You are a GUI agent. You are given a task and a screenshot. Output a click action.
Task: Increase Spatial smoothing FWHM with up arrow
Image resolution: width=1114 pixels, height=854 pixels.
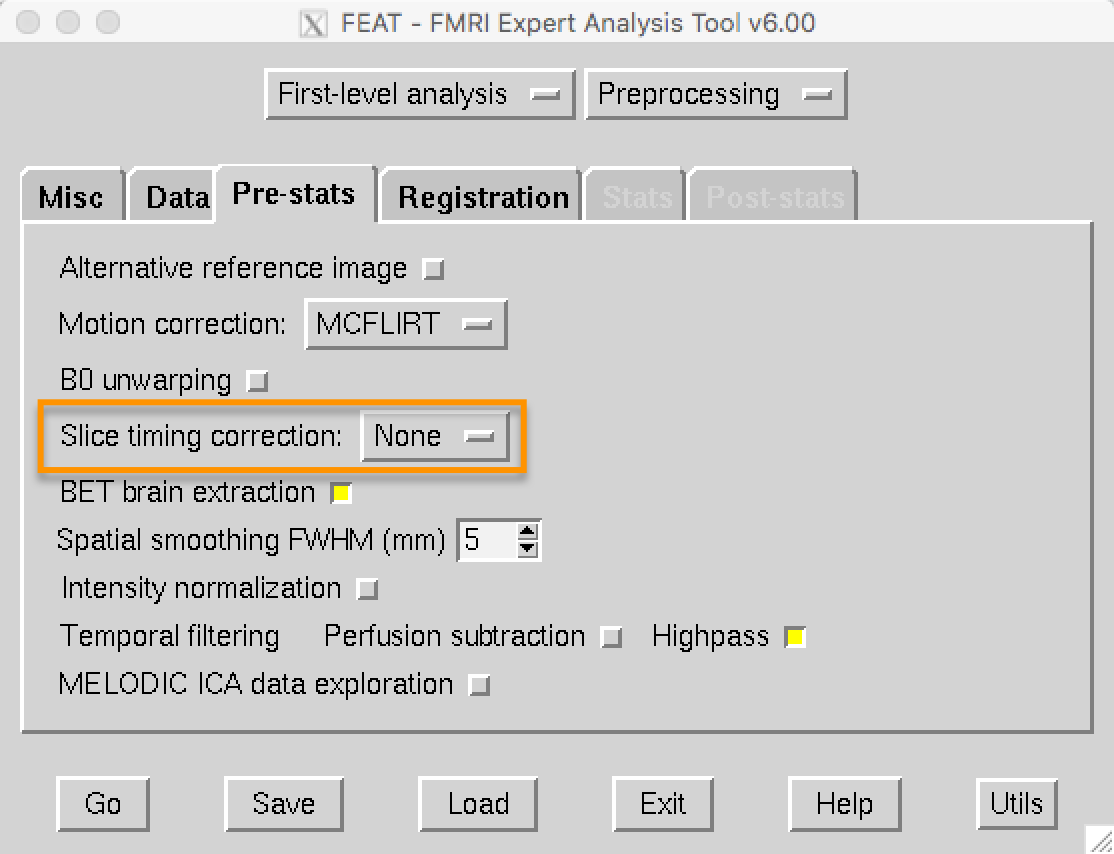[527, 532]
